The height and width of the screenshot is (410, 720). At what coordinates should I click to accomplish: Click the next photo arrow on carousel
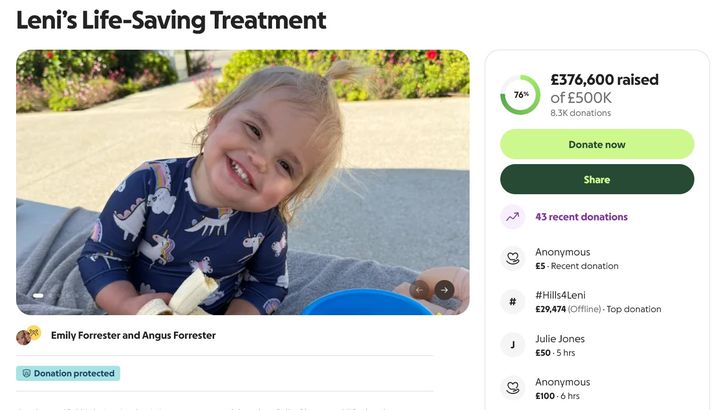tap(444, 290)
